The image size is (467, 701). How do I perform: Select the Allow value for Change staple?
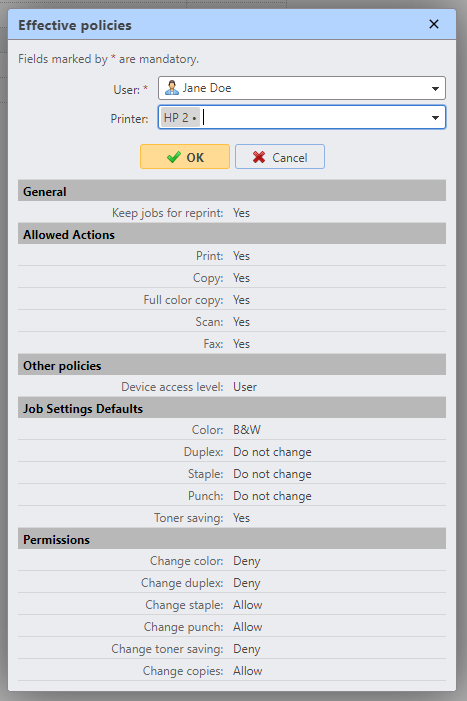(x=248, y=604)
